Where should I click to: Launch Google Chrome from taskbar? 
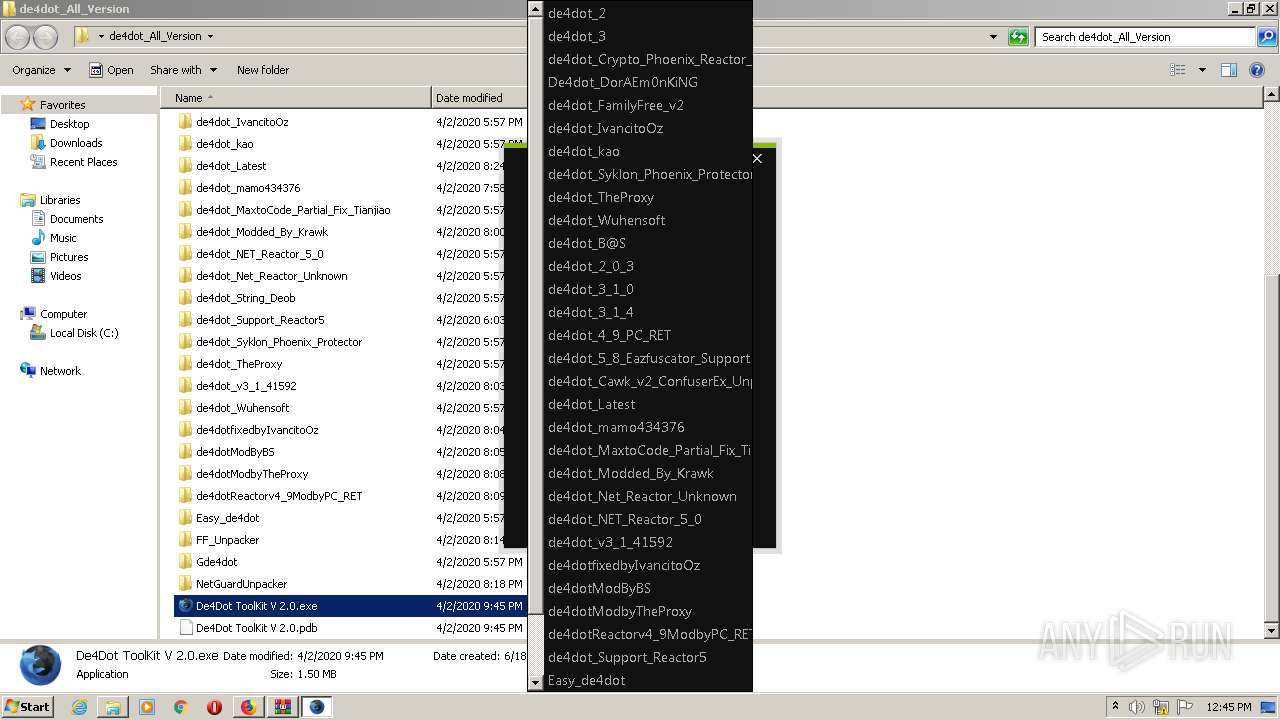(181, 707)
